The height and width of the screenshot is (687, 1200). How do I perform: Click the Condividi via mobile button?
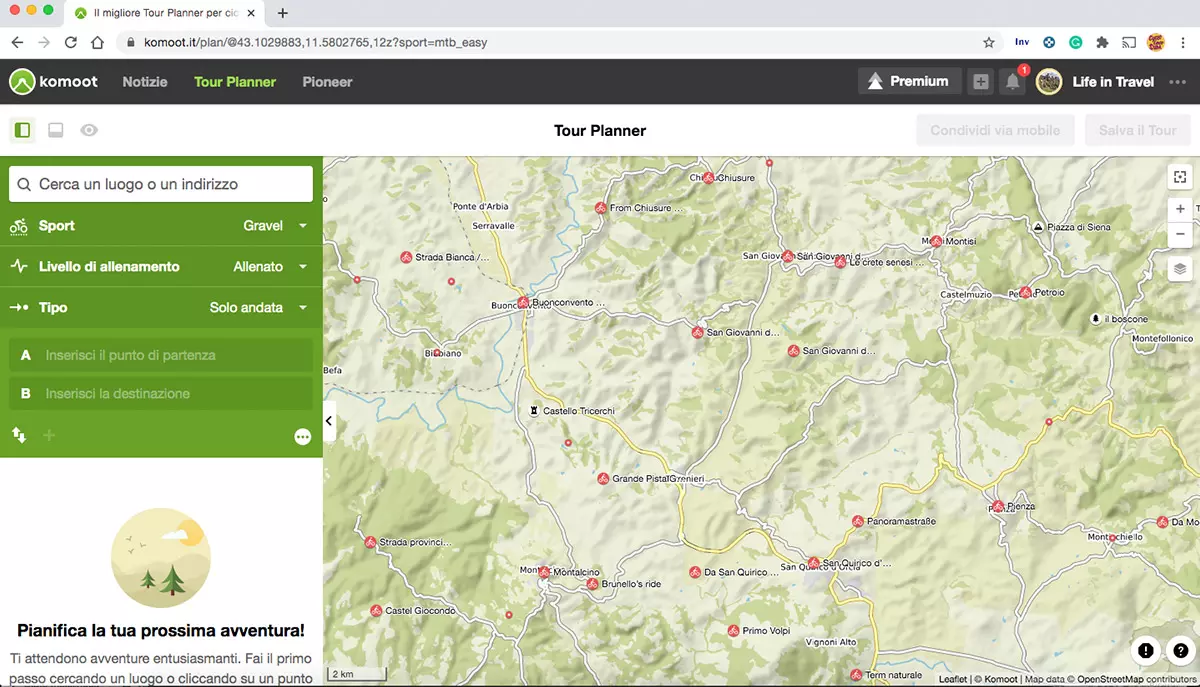point(995,130)
